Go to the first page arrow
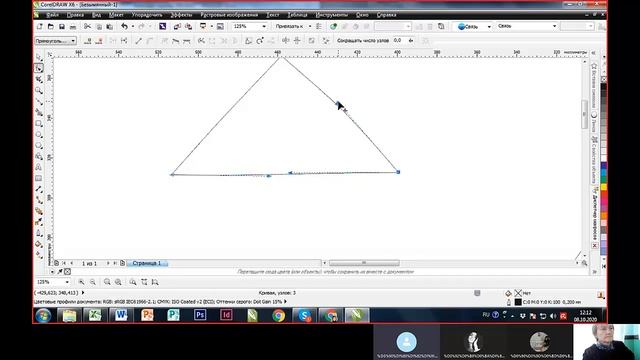Image resolution: width=640 pixels, height=360 pixels. (64, 263)
